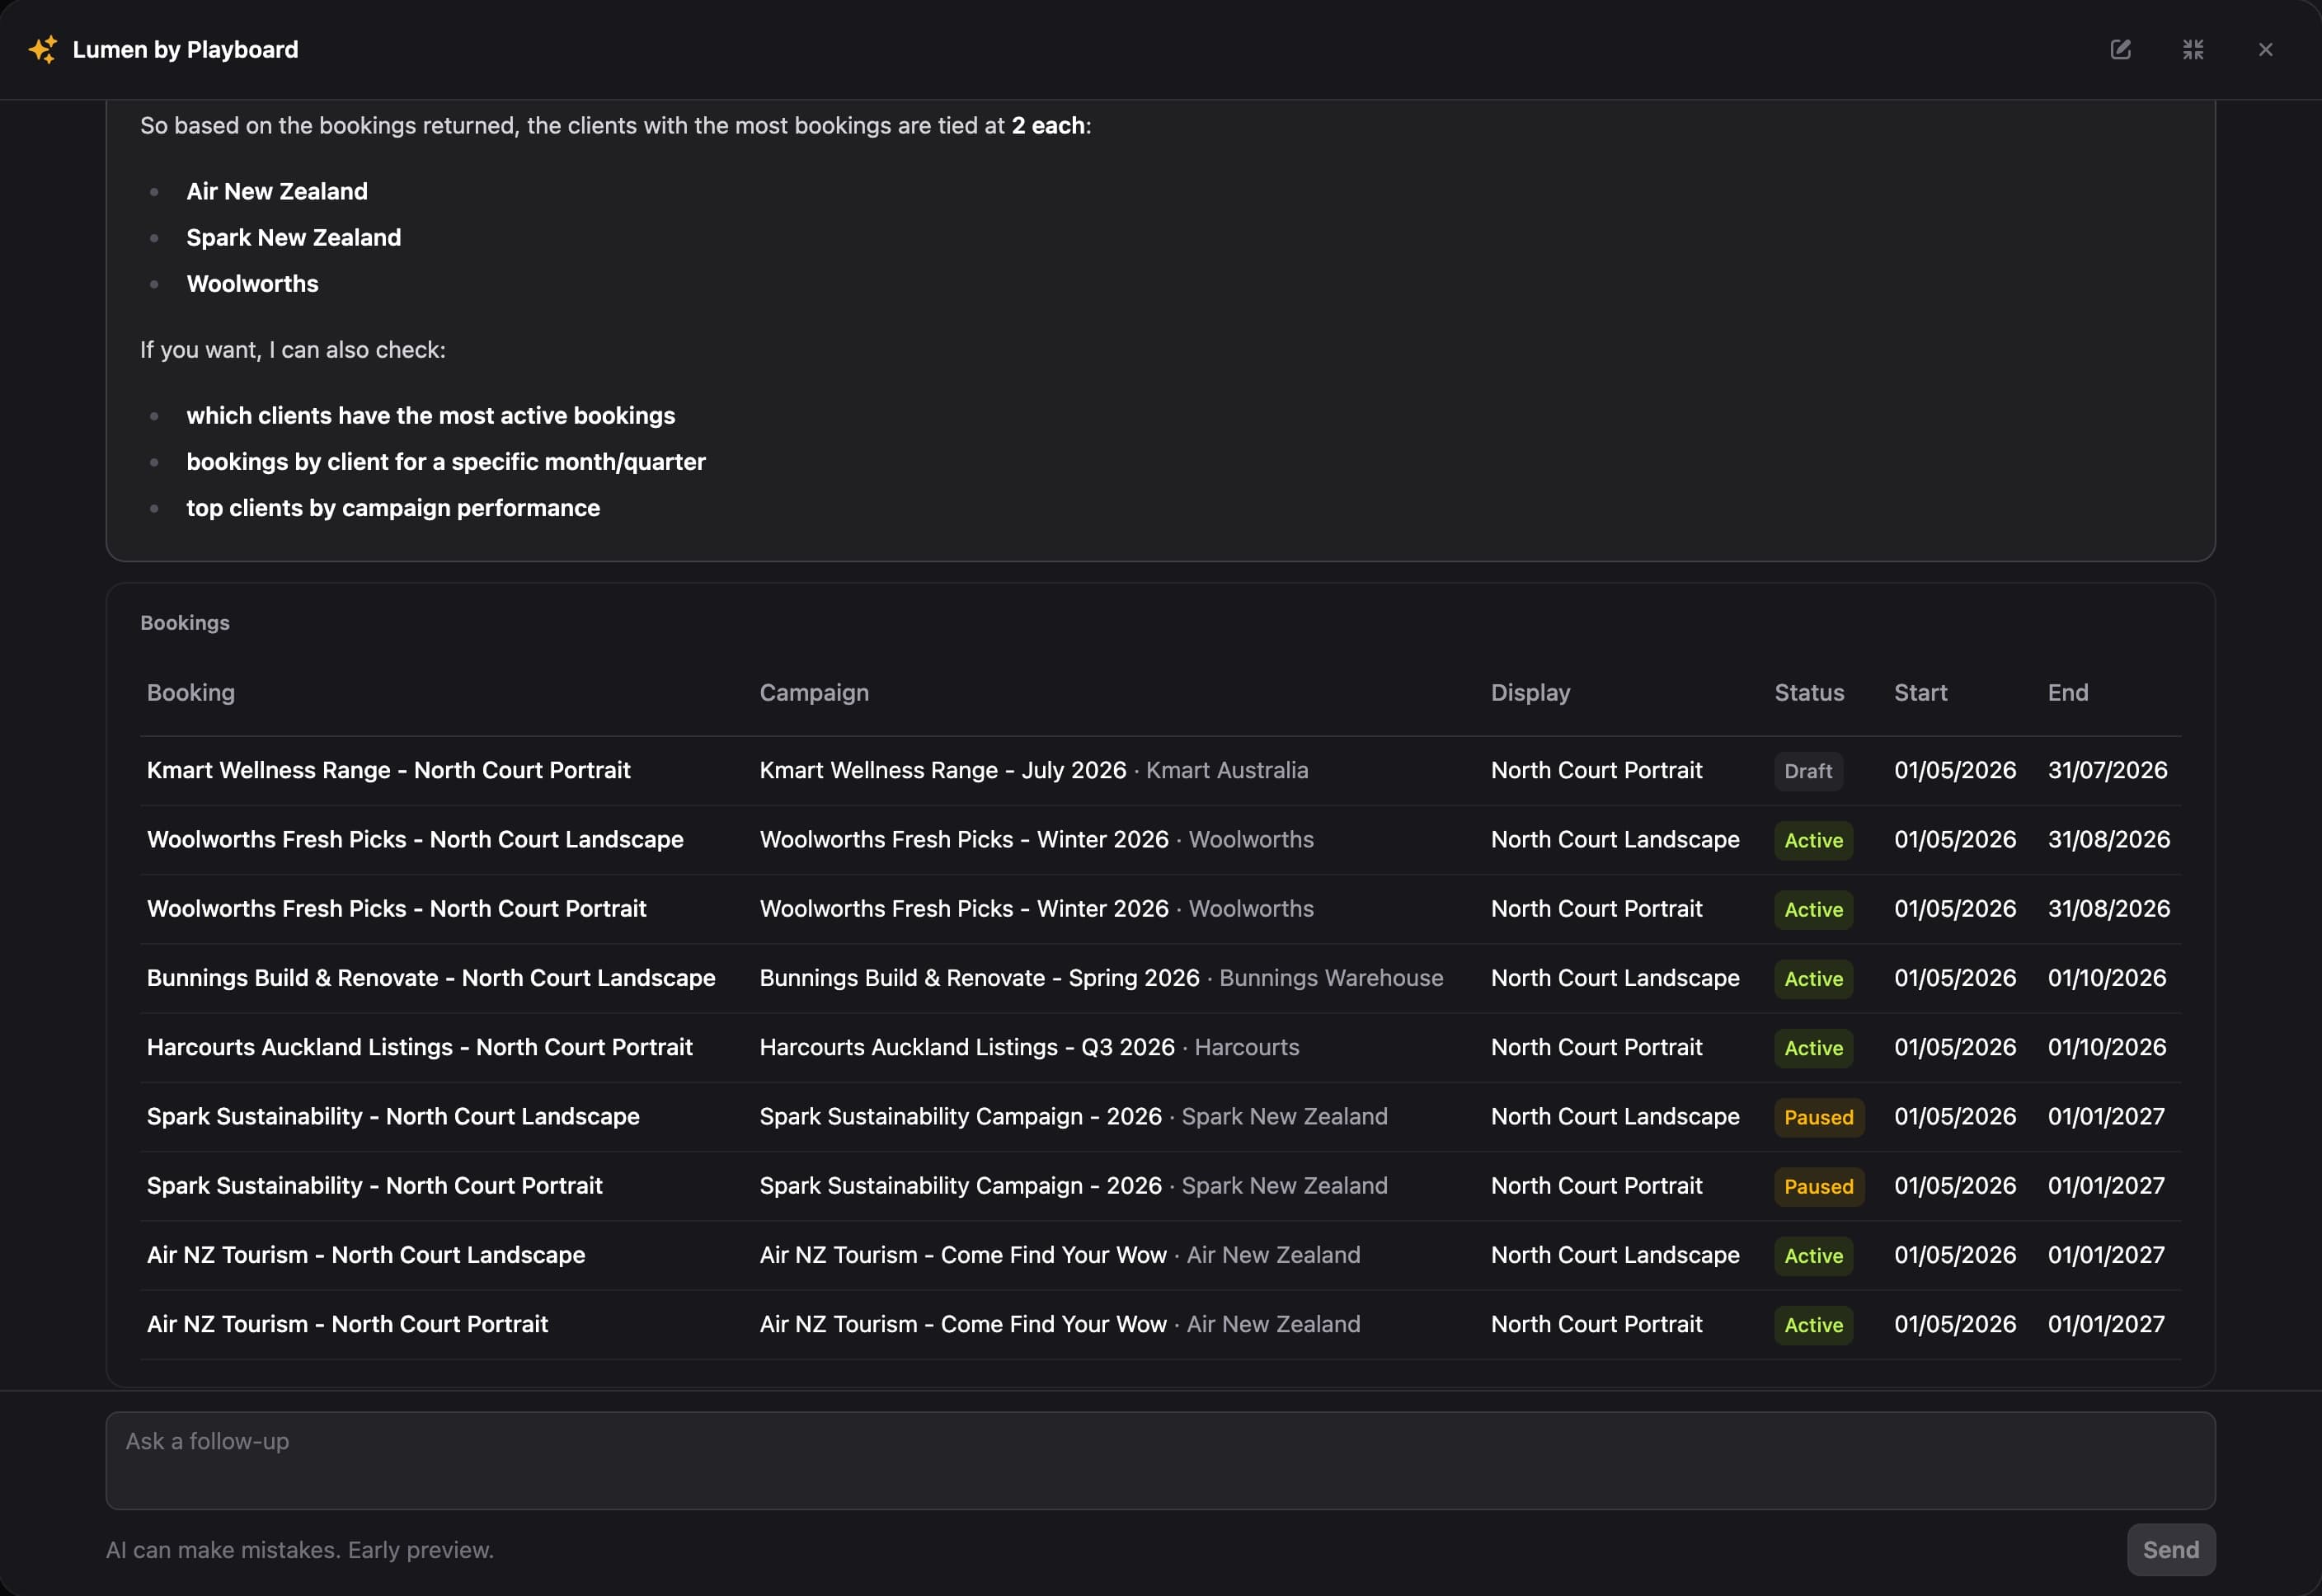Click 'bookings by client for a specific month/quarter'
The height and width of the screenshot is (1596, 2322).
[445, 461]
